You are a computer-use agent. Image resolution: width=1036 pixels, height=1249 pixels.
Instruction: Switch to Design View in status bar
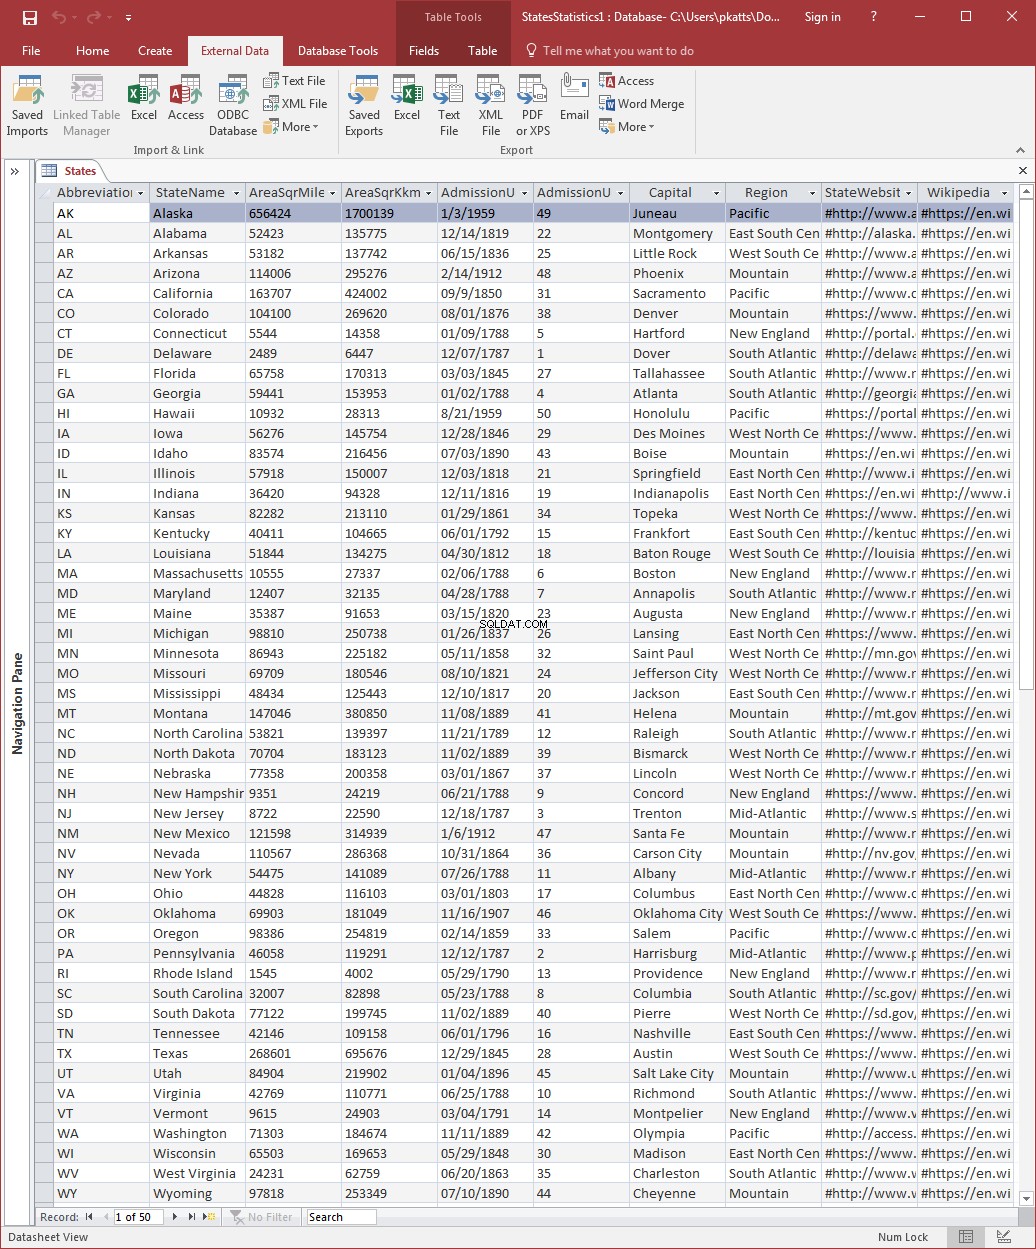tap(1004, 1237)
